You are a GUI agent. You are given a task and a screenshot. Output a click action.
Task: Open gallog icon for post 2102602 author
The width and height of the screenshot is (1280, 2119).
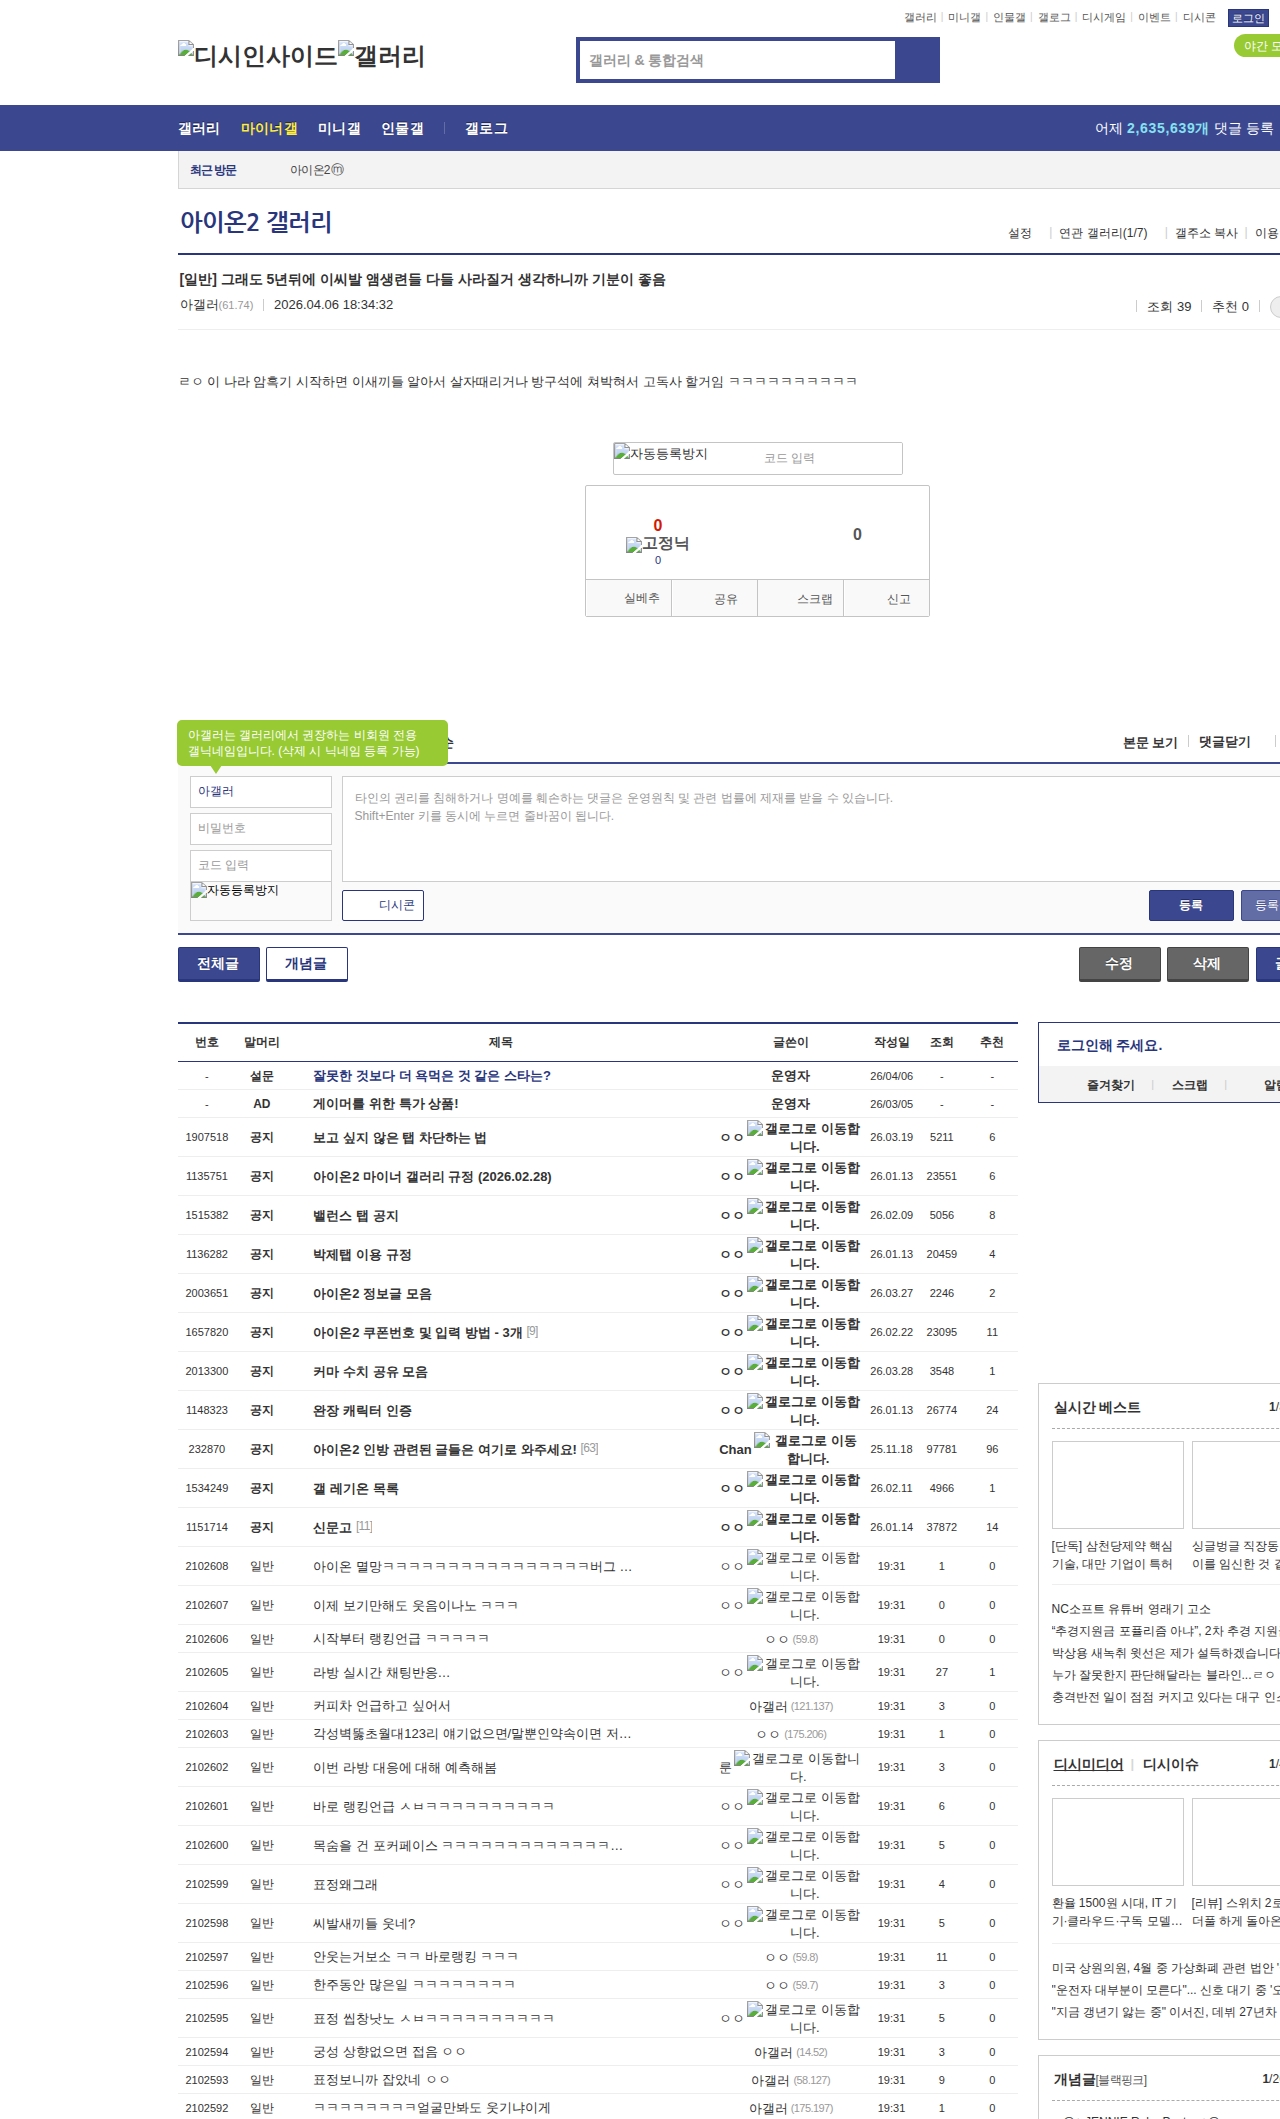tap(742, 1759)
